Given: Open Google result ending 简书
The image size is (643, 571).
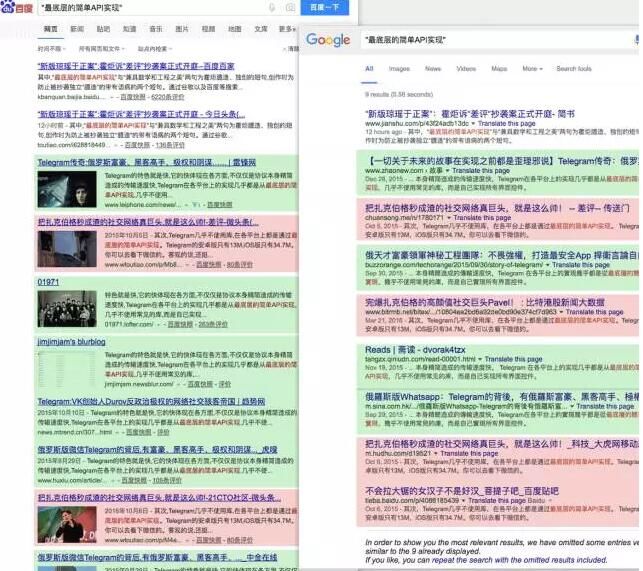Looking at the screenshot, I should coord(470,114).
